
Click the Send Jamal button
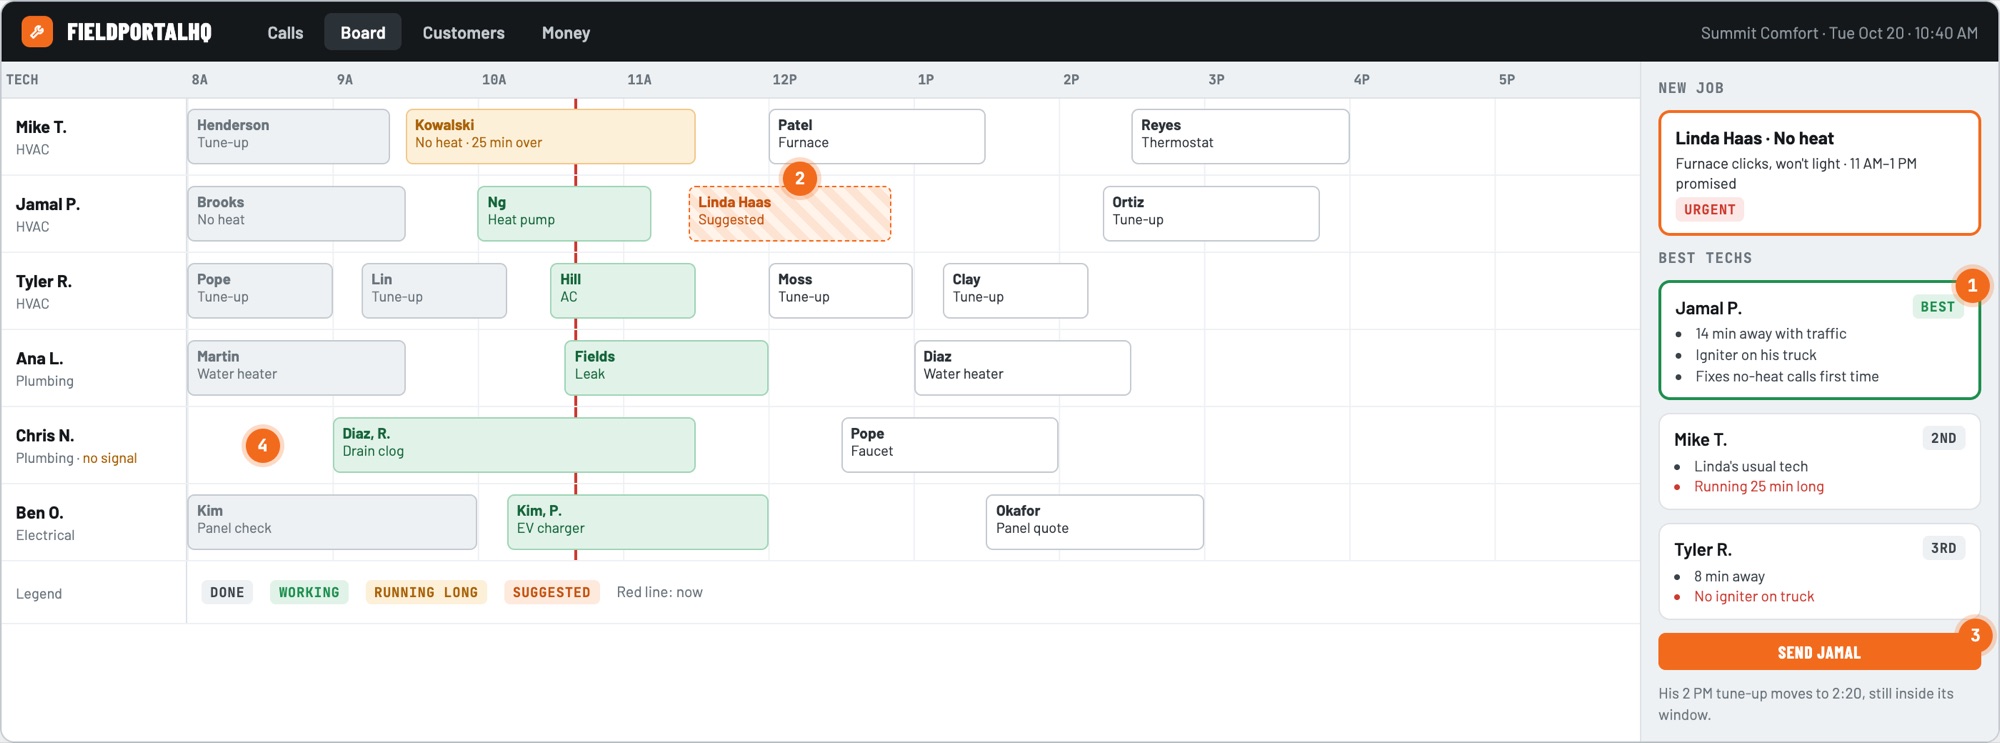pos(1819,652)
